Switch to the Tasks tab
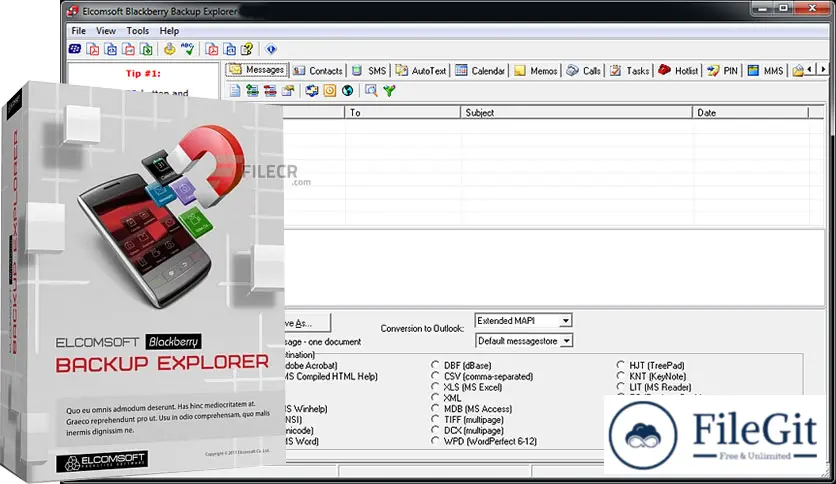836x484 pixels. coord(629,70)
